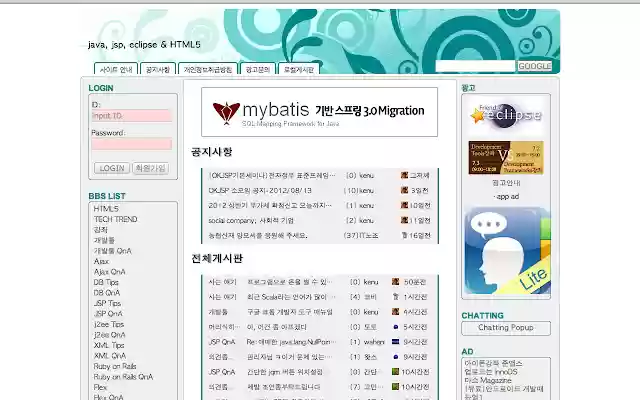
Task: Focus the Google search text box
Action: [475, 66]
